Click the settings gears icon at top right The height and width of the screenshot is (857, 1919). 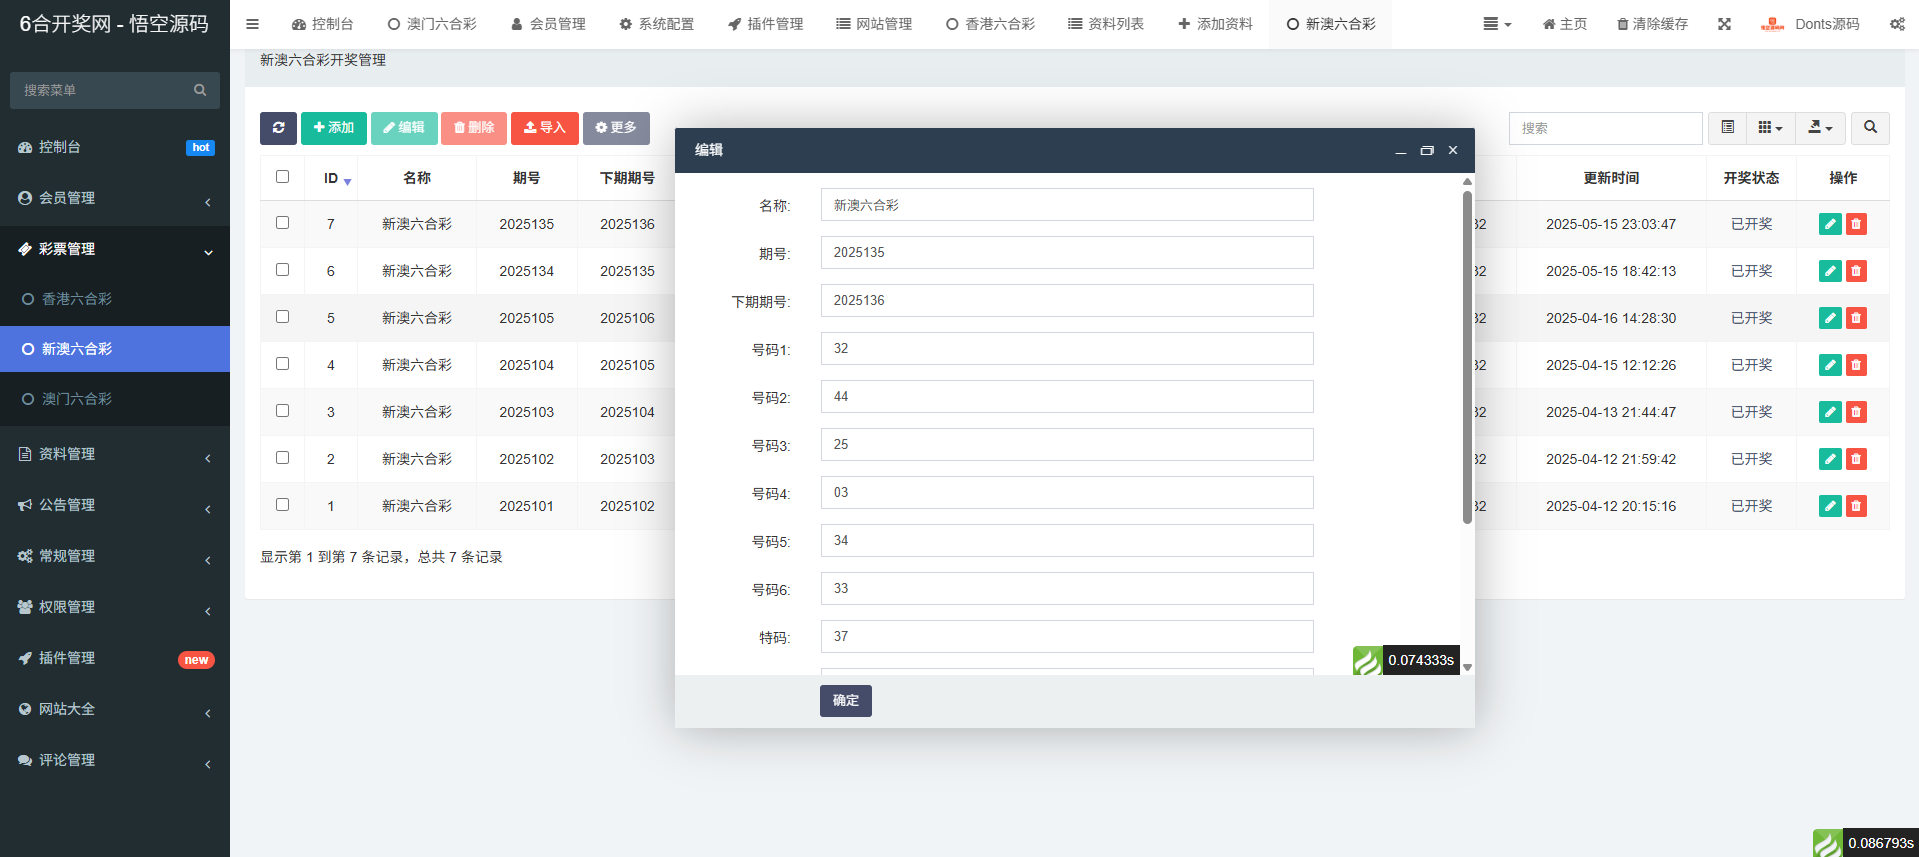point(1896,24)
